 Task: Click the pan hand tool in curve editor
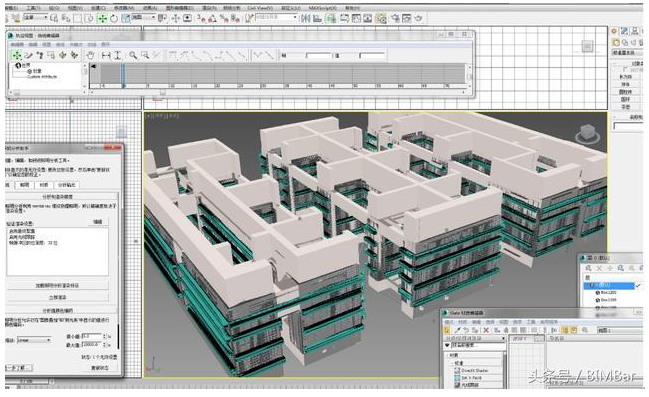[x=90, y=55]
